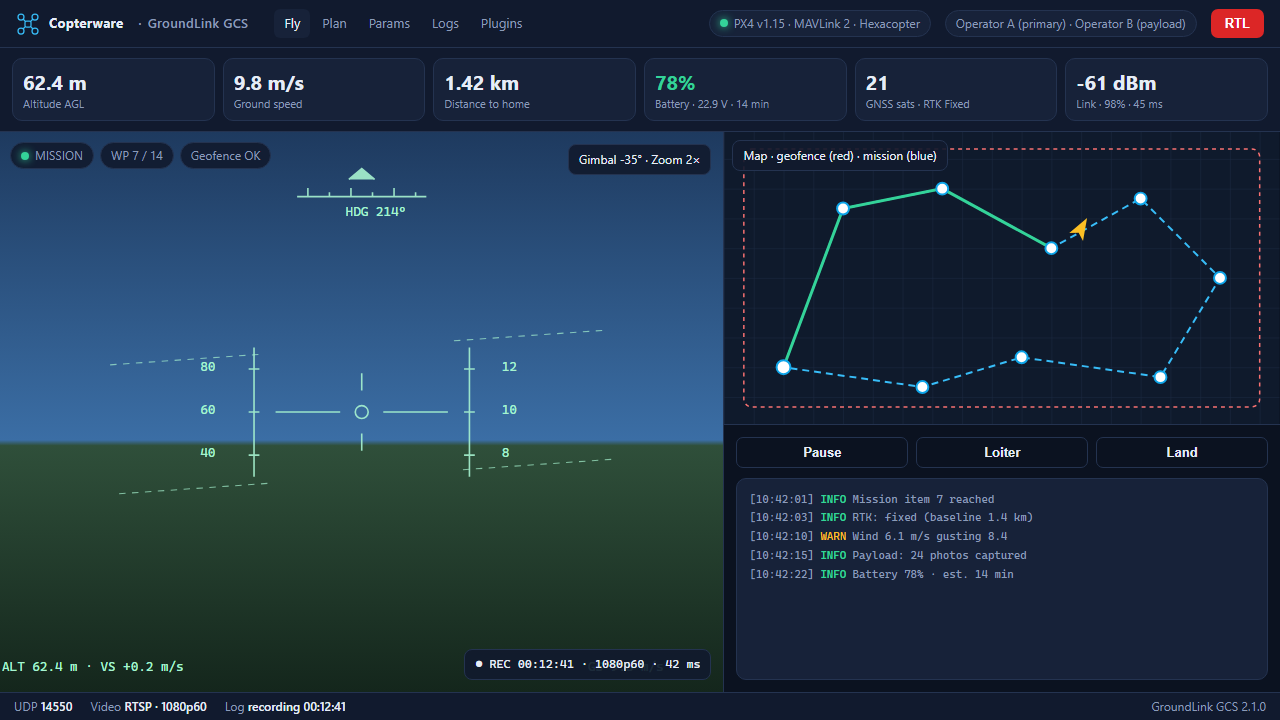
Task: Select the Ground speed 9.8 m/s card
Action: pos(324,89)
